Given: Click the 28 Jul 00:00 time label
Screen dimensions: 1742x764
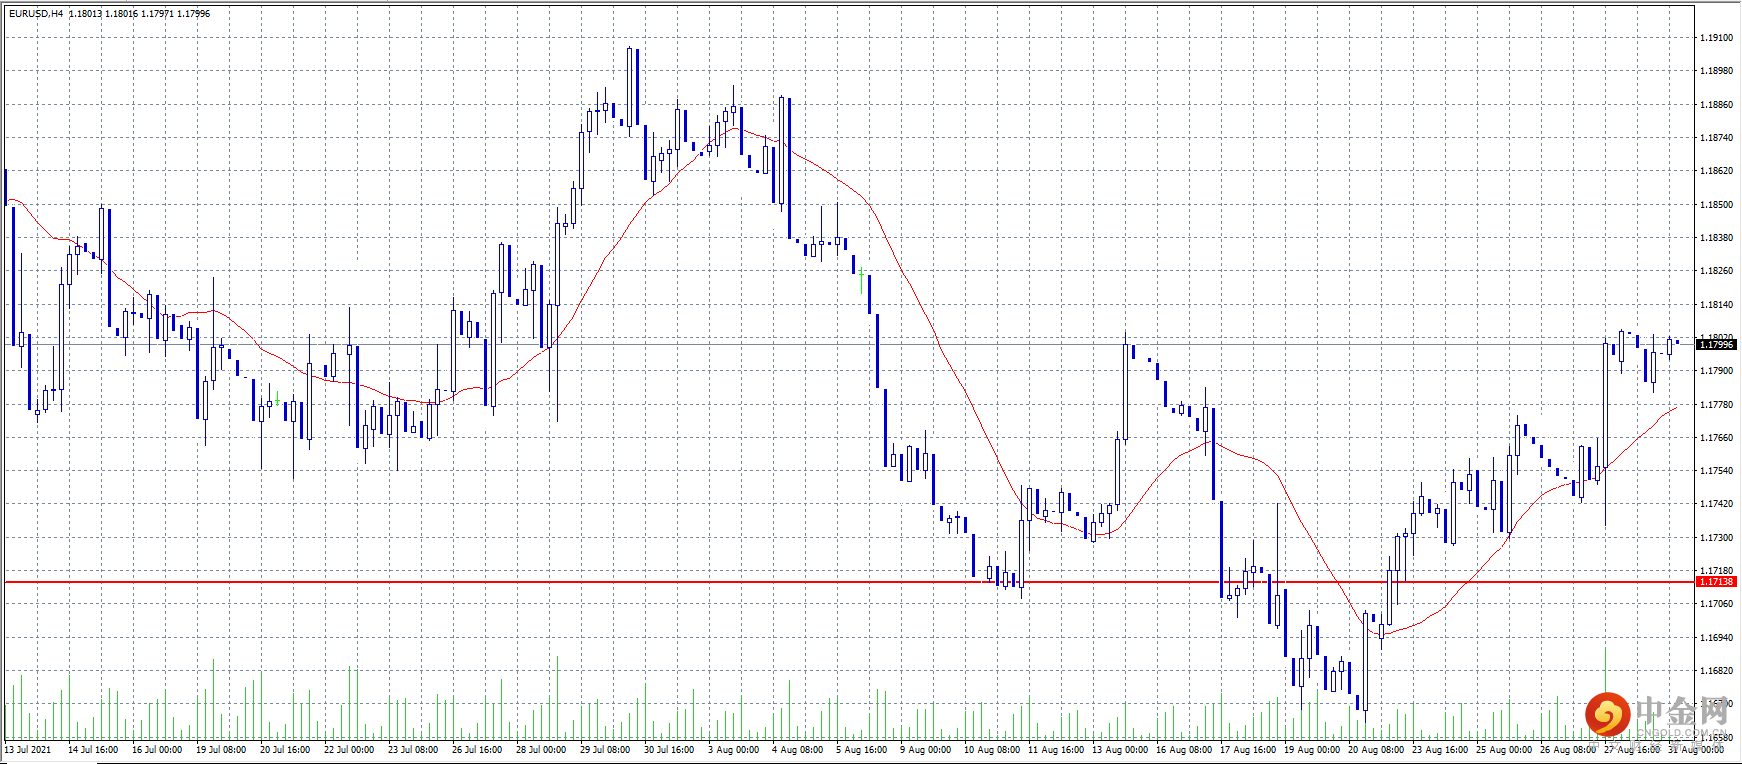Looking at the screenshot, I should click(x=541, y=749).
